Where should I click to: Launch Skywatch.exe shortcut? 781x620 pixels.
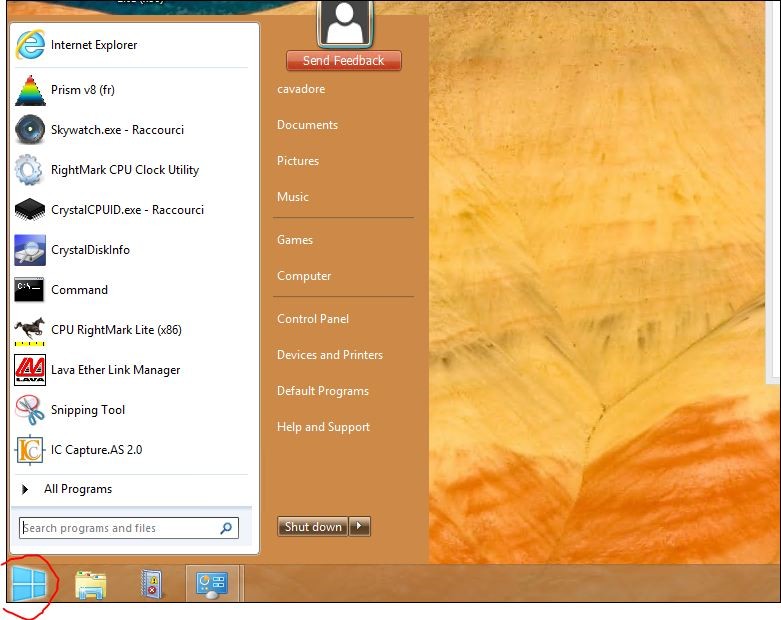pos(117,130)
